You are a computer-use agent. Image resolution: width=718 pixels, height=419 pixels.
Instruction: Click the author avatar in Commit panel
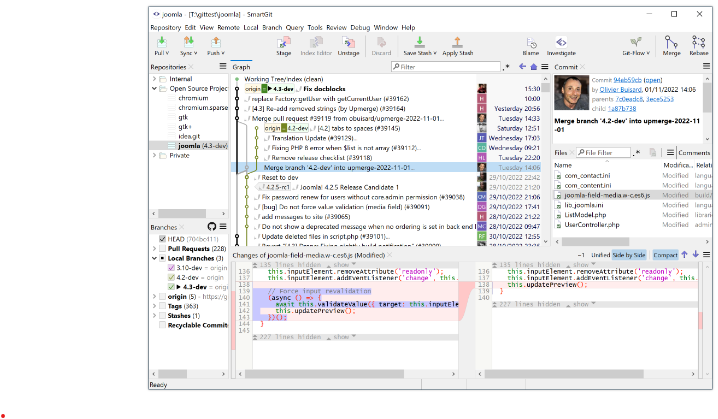click(571, 93)
